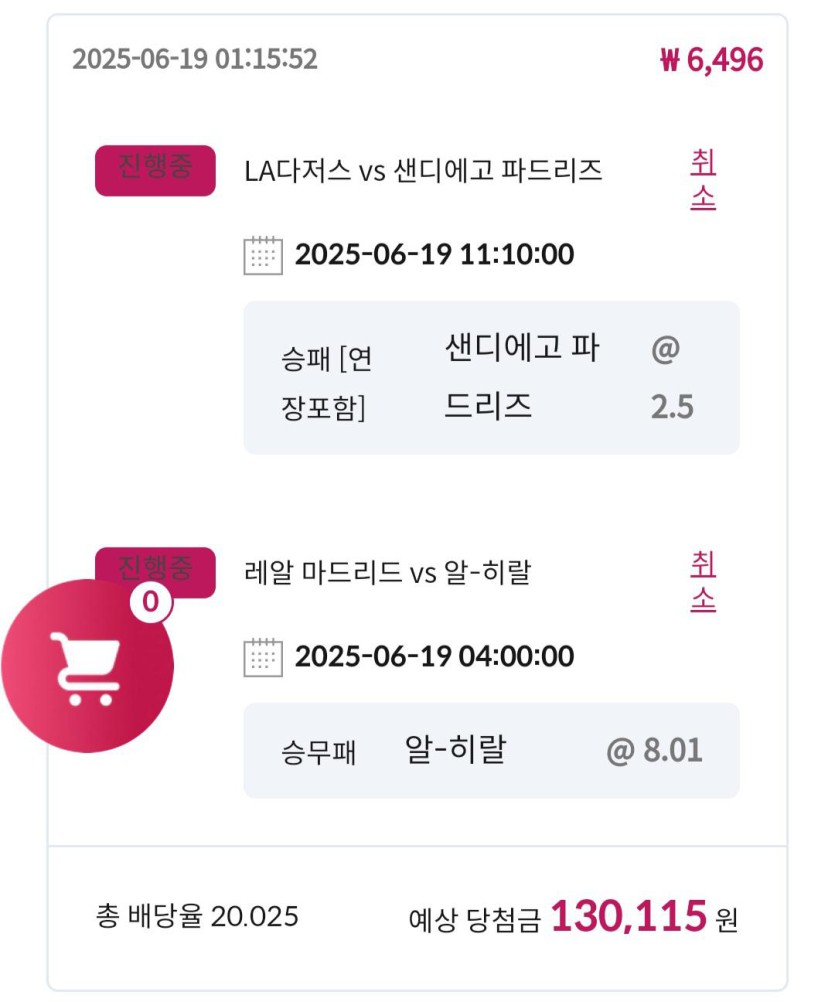Image resolution: width=835 pixels, height=1002 pixels.
Task: Click the bet timestamp 2025-06-19 01:15:52
Action: tap(195, 59)
